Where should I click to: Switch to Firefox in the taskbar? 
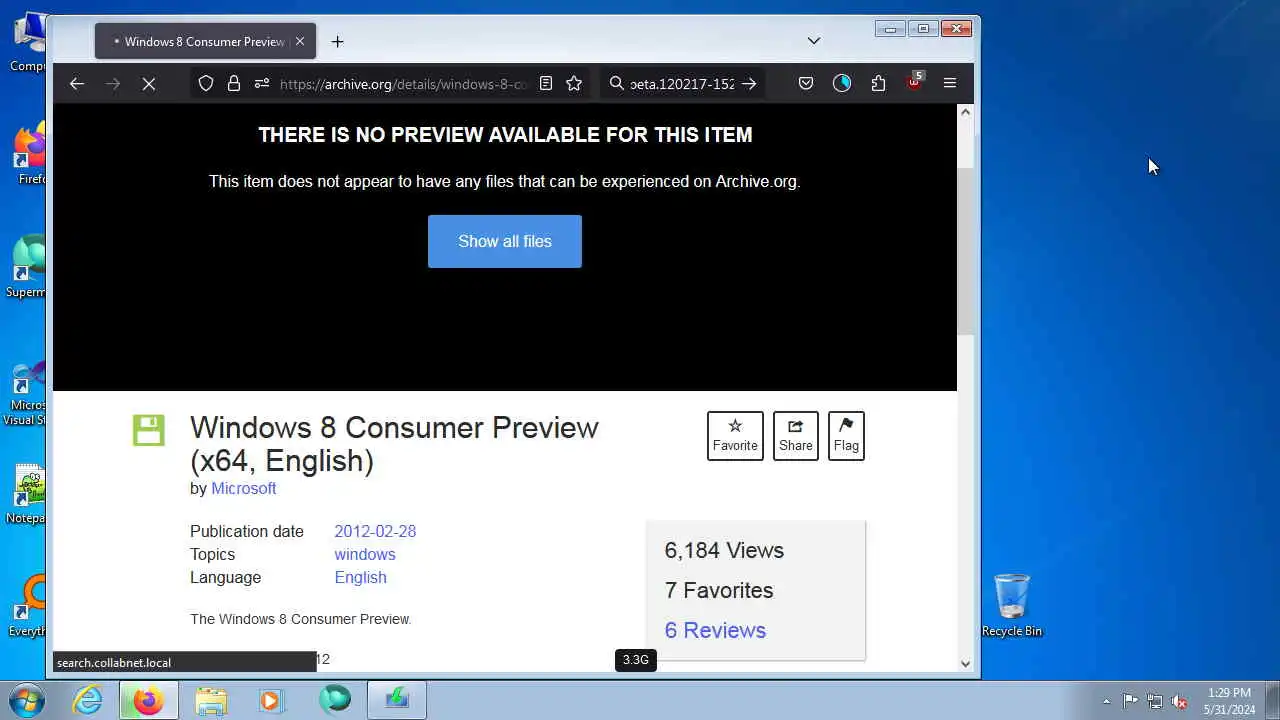[x=148, y=700]
